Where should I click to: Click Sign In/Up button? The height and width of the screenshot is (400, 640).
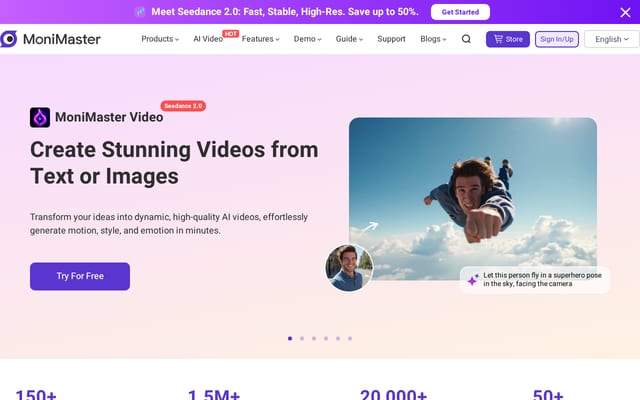click(x=557, y=39)
